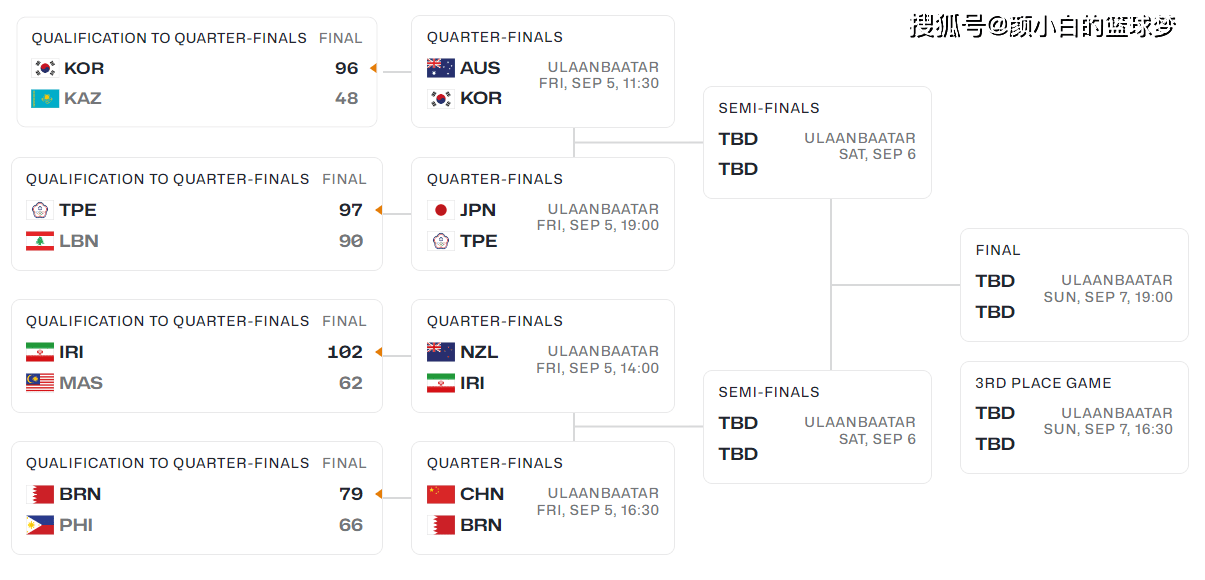Screen dimensions: 1205x580
Task: Click the Kazakhstan flag icon
Action: [x=45, y=99]
